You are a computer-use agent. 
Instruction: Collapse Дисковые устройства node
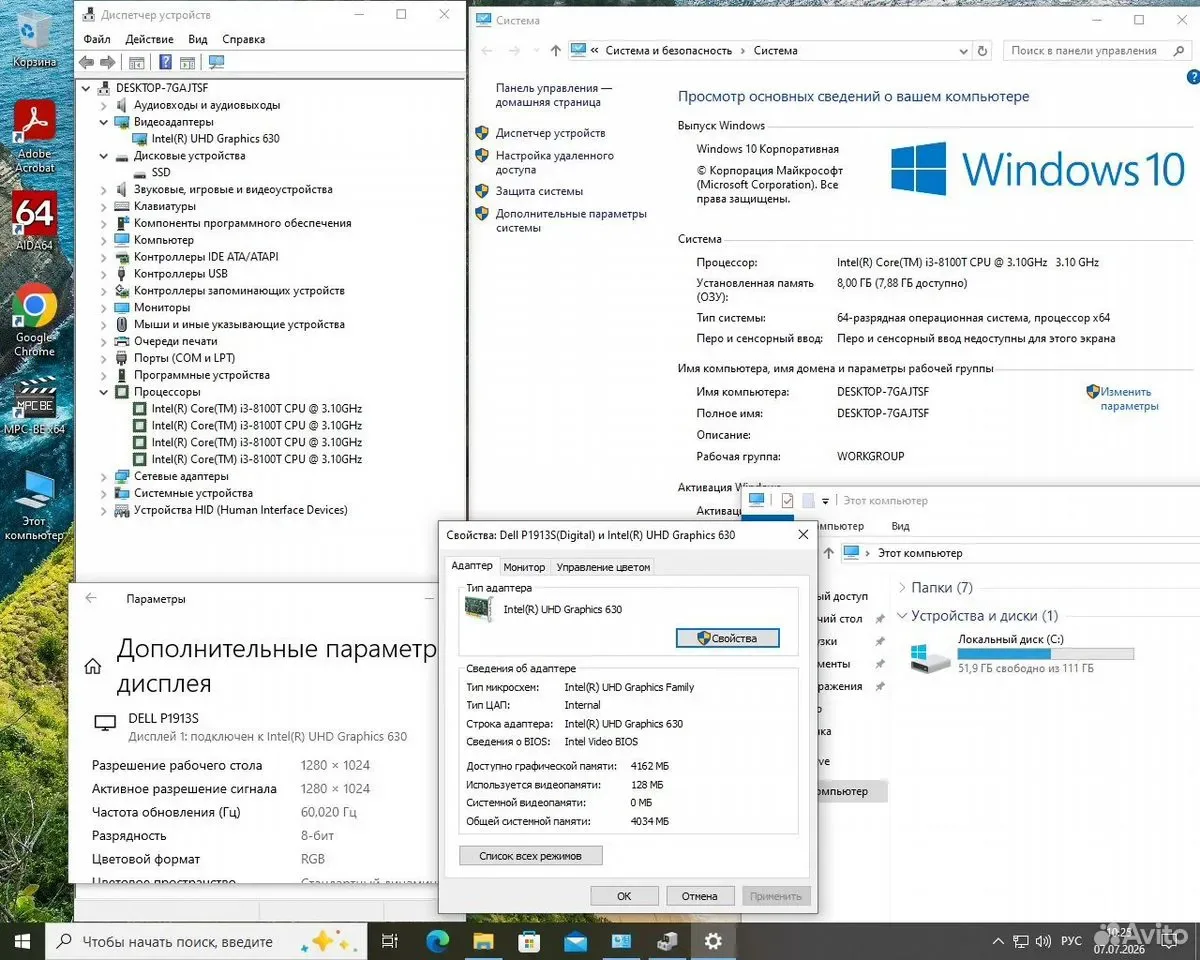click(x=104, y=156)
